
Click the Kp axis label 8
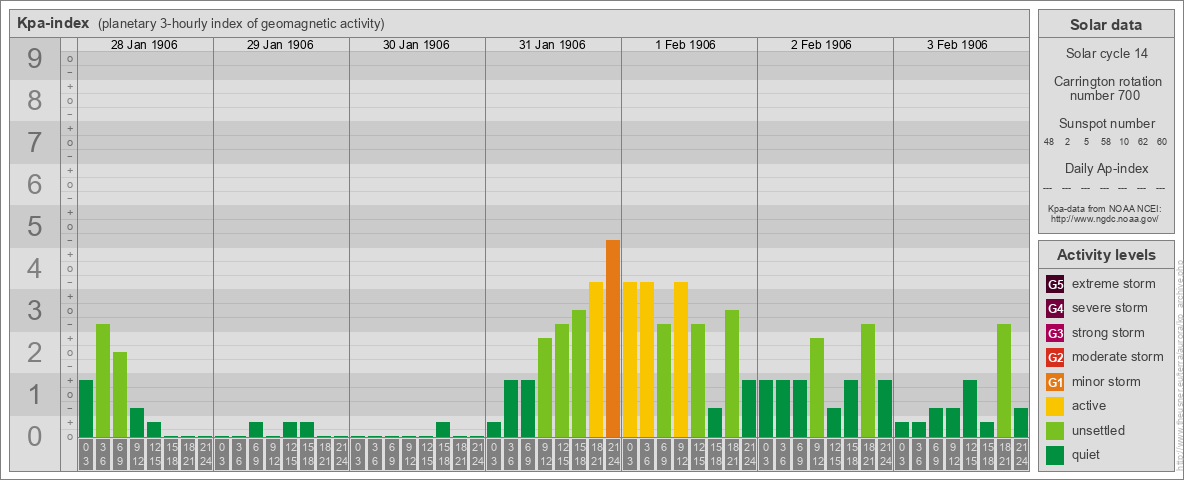34,100
